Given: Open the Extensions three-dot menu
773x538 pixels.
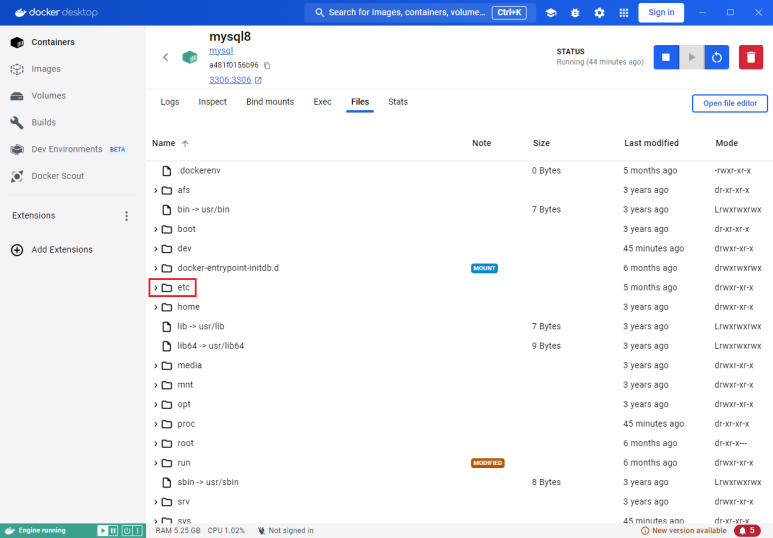Looking at the screenshot, I should tap(127, 216).
